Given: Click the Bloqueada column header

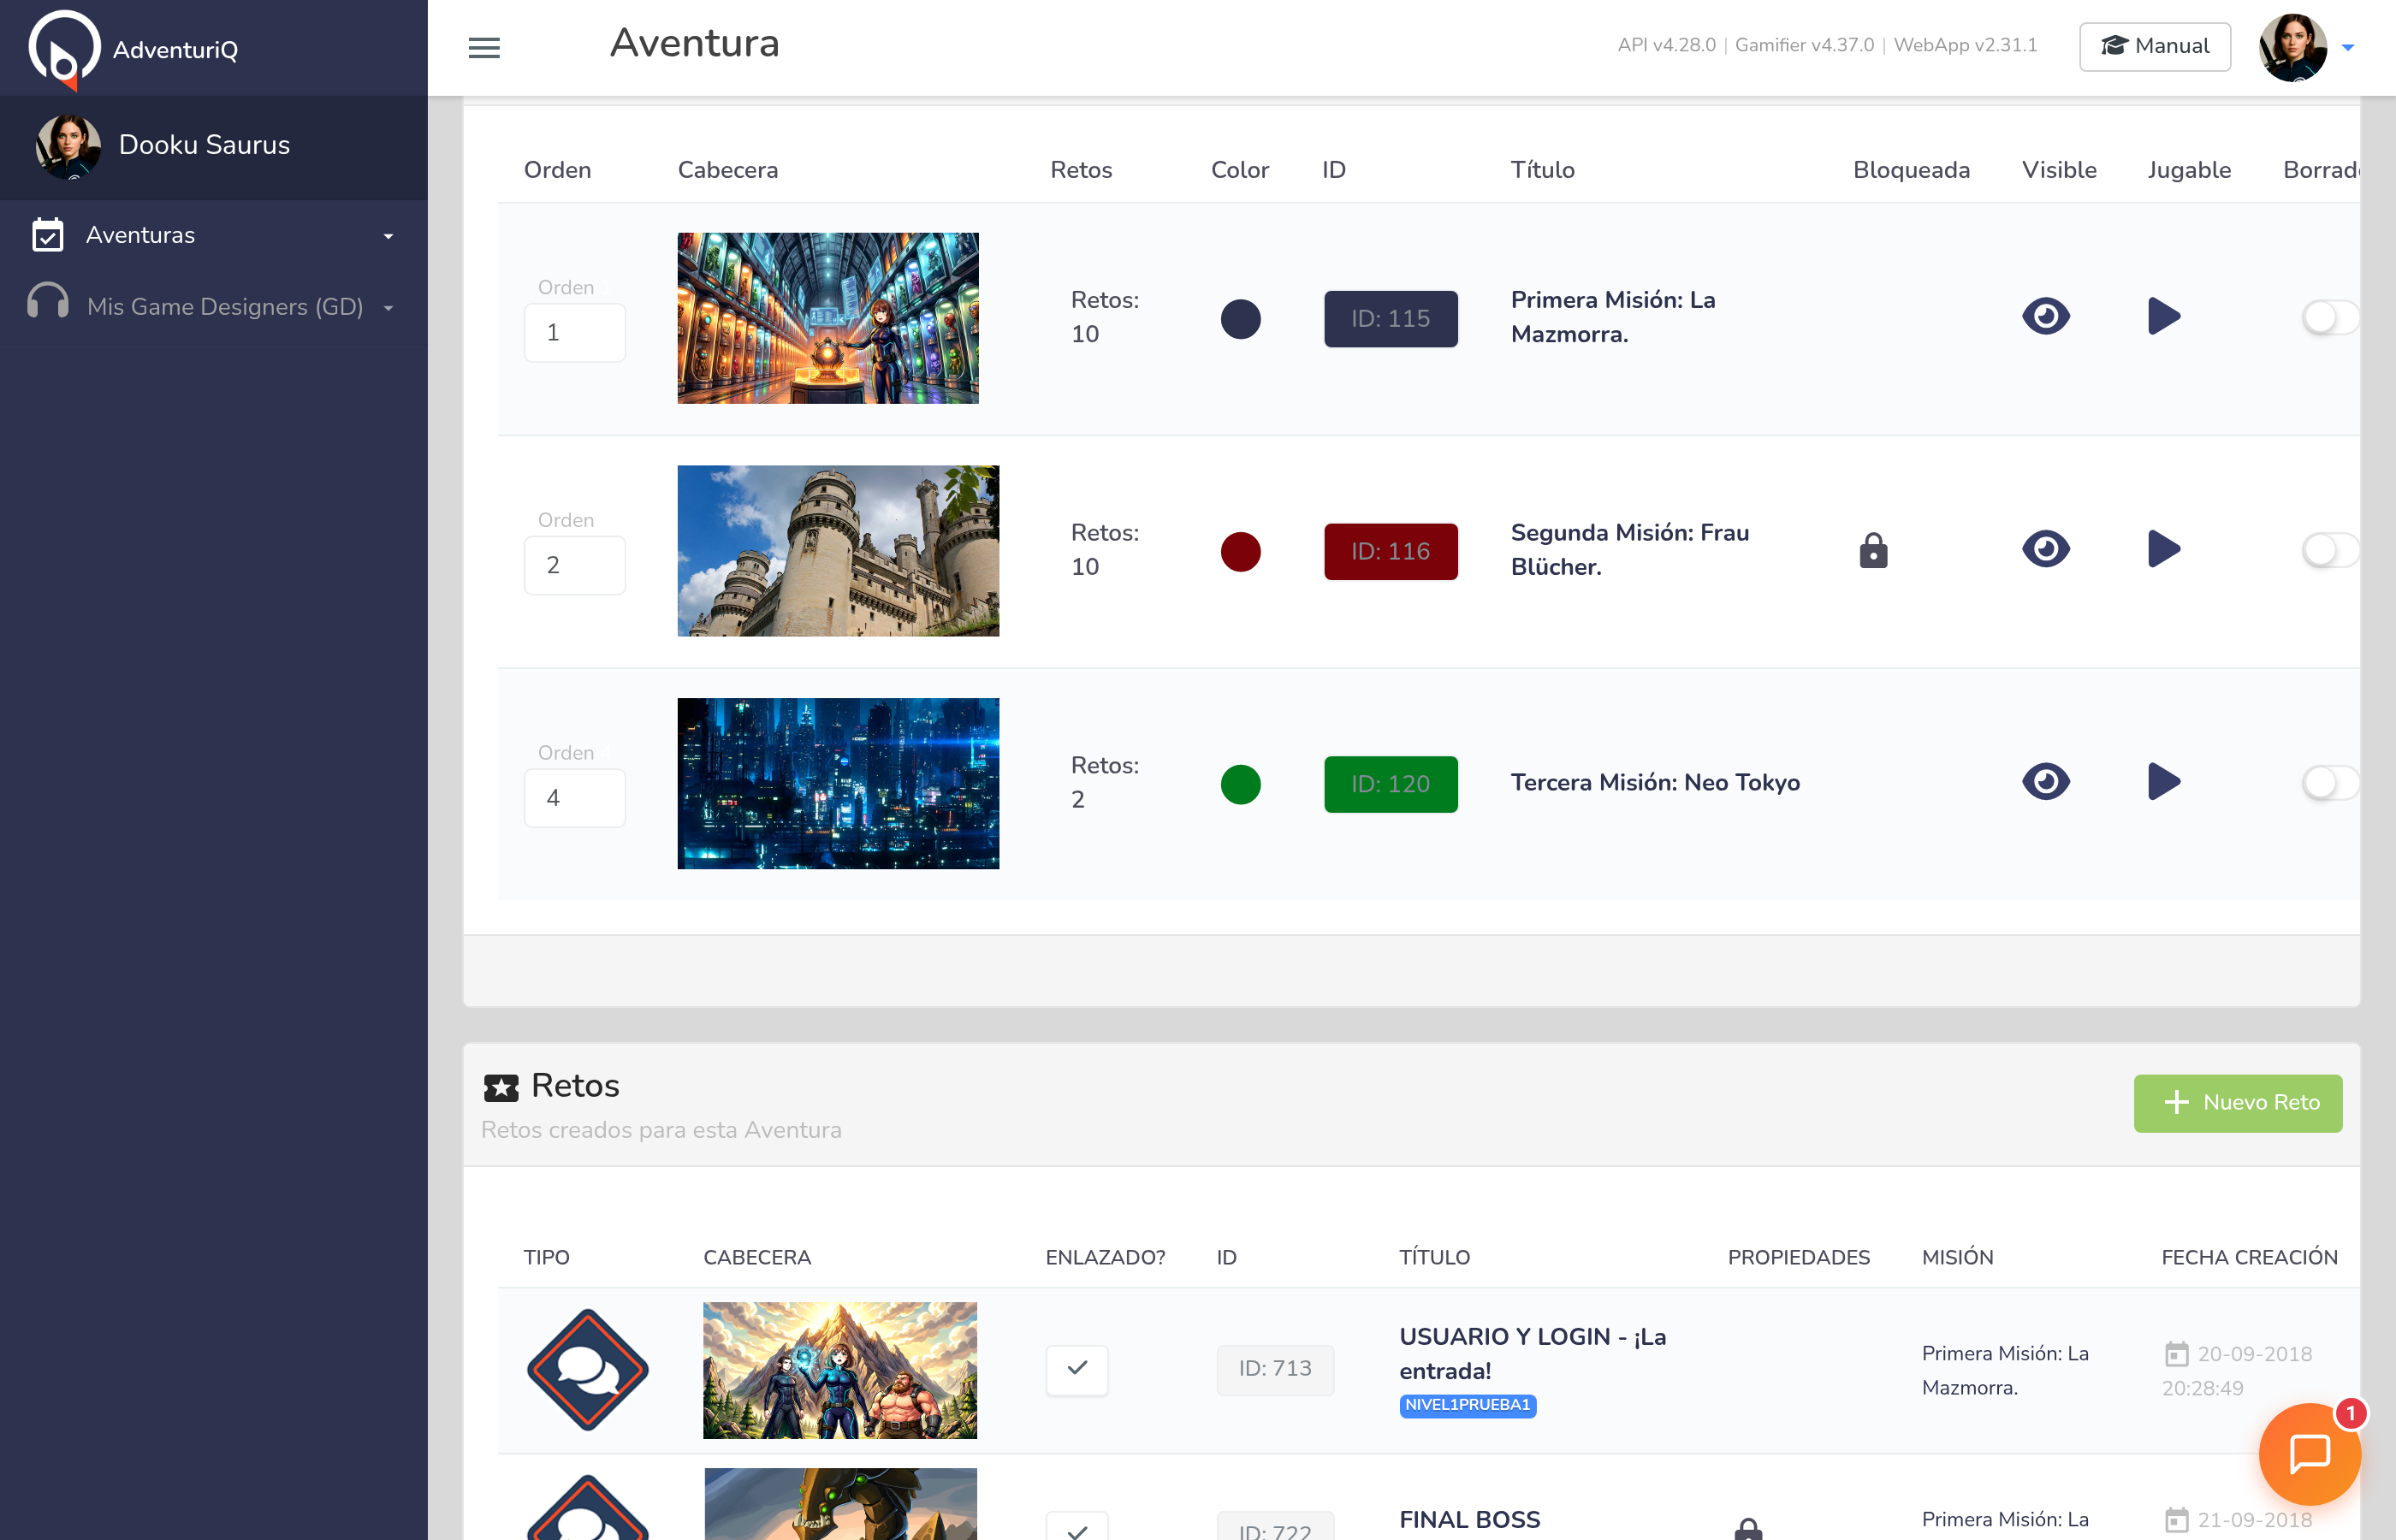Looking at the screenshot, I should 1911,170.
